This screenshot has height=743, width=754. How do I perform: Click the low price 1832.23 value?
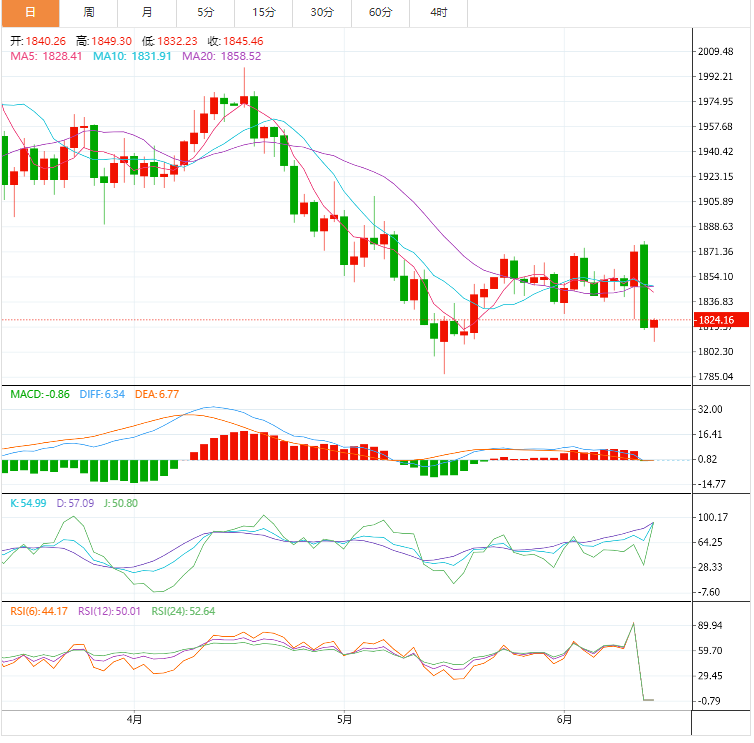point(177,41)
